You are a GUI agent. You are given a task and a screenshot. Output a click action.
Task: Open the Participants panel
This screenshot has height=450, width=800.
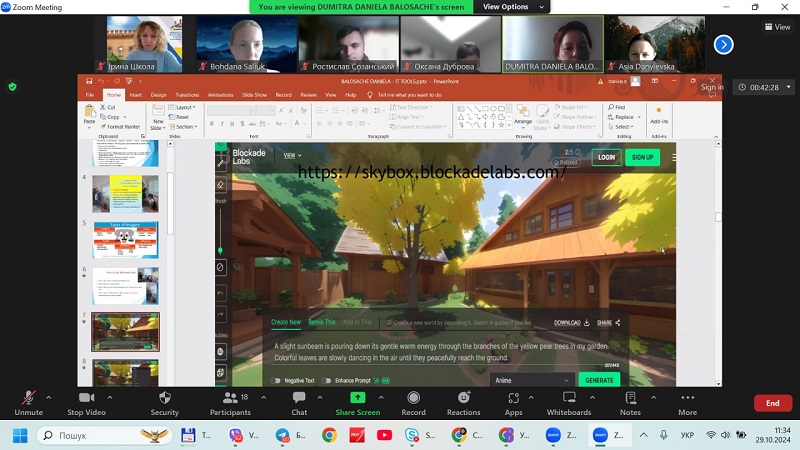pos(230,403)
